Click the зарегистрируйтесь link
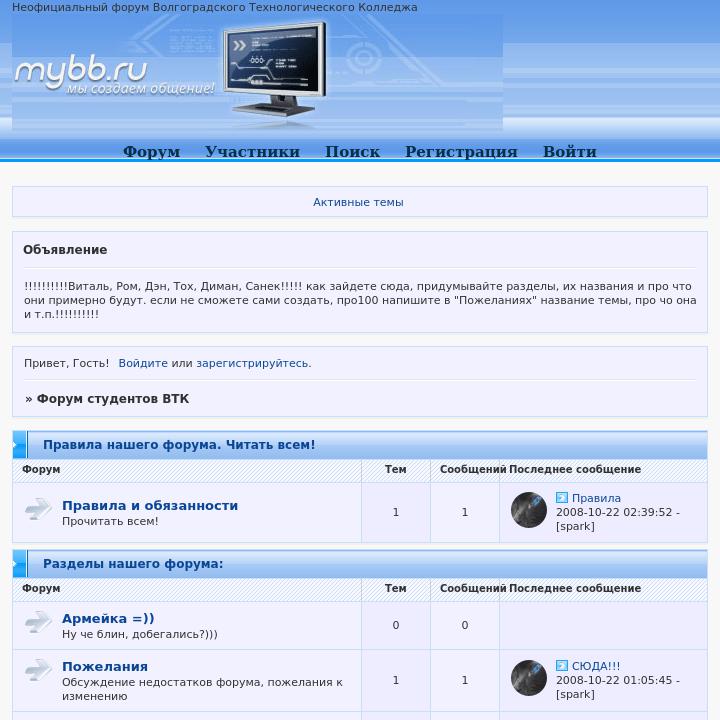Image resolution: width=720 pixels, height=720 pixels. (x=253, y=363)
